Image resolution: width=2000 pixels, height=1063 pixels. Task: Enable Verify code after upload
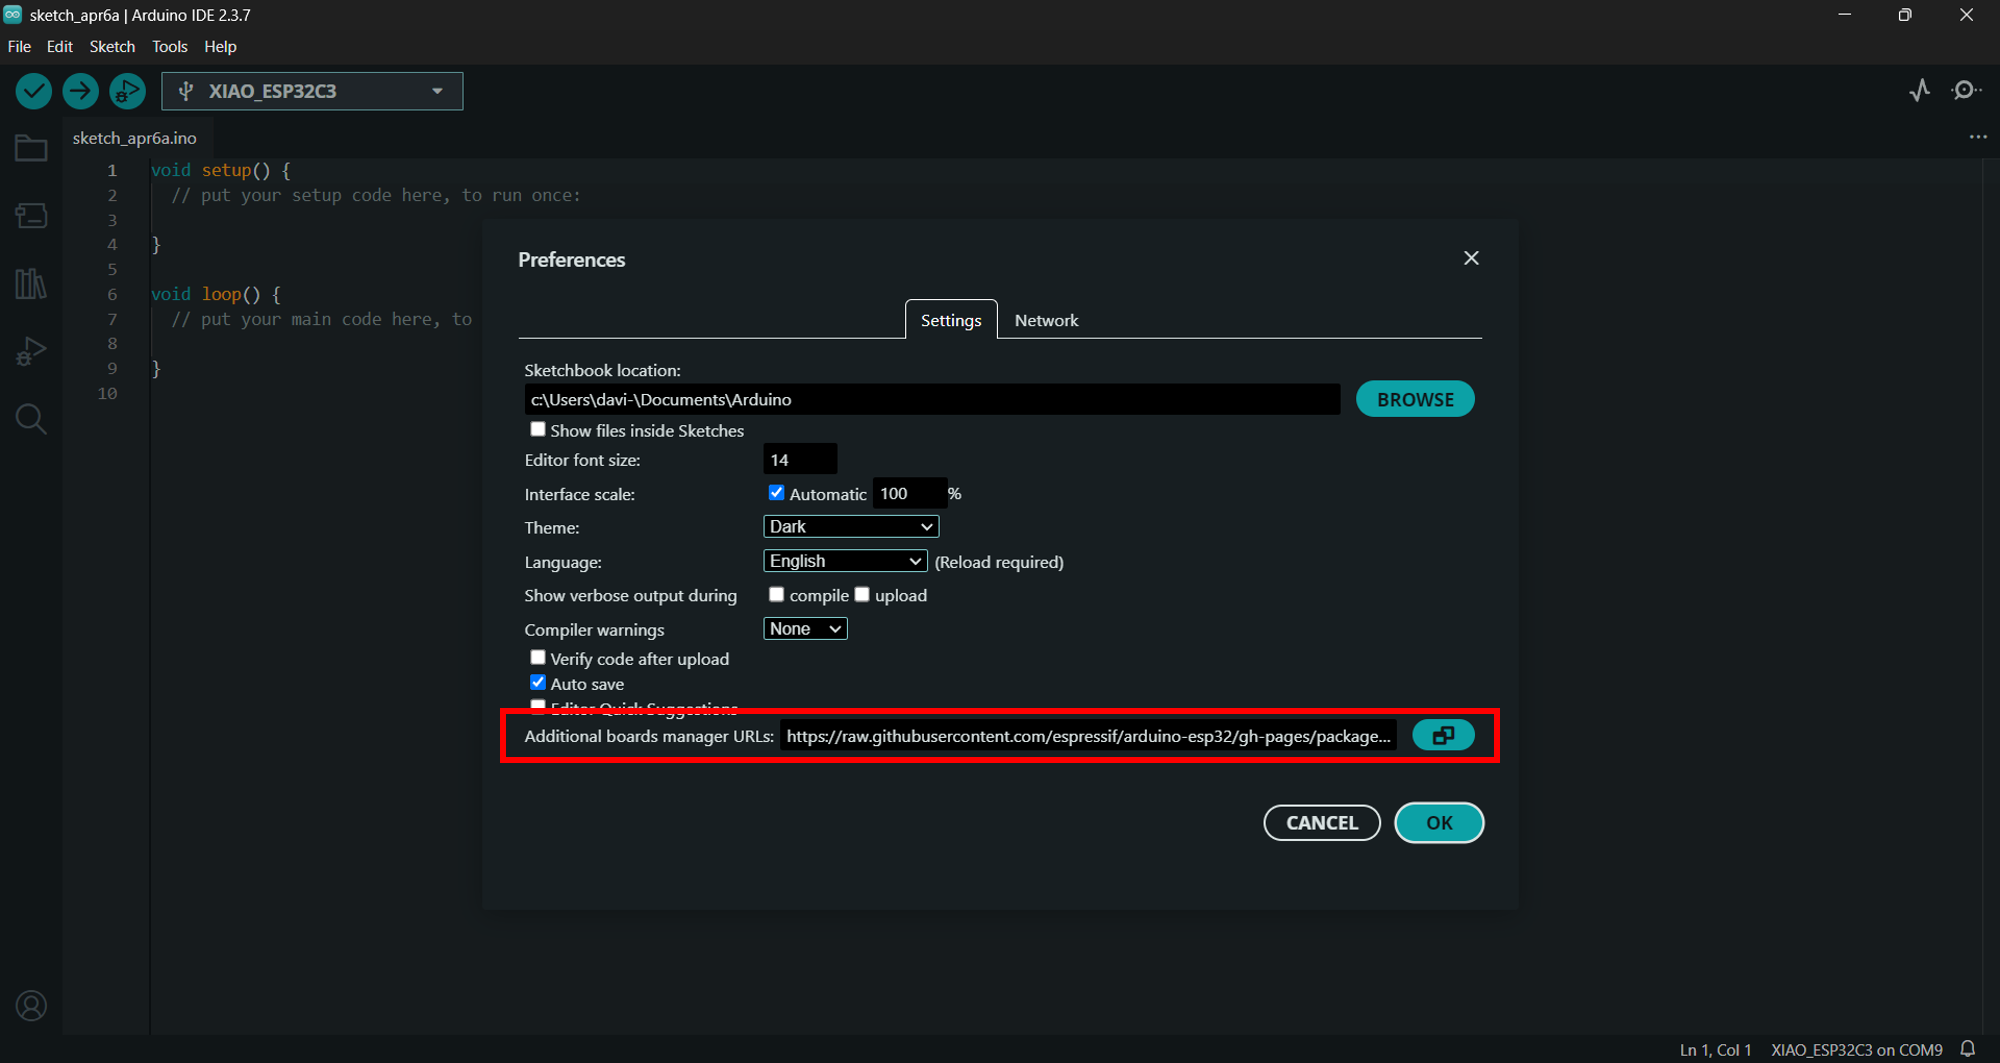538,657
